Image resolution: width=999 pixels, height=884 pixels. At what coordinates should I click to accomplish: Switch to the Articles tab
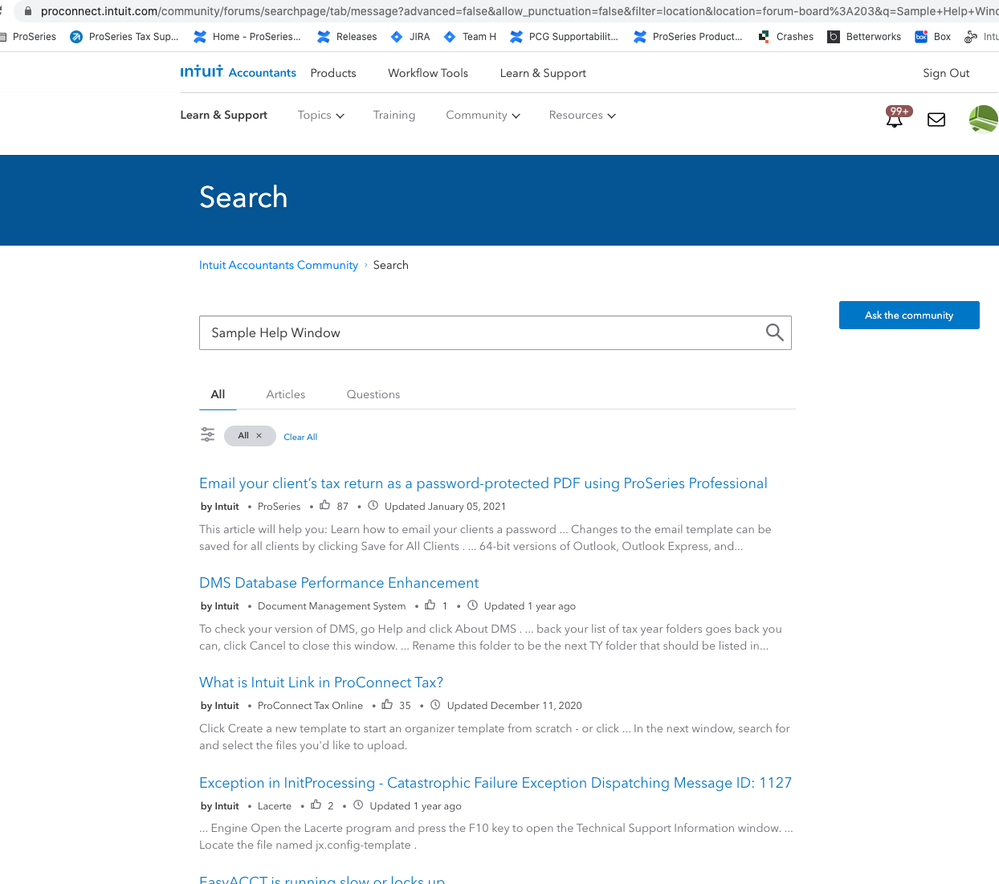click(285, 394)
